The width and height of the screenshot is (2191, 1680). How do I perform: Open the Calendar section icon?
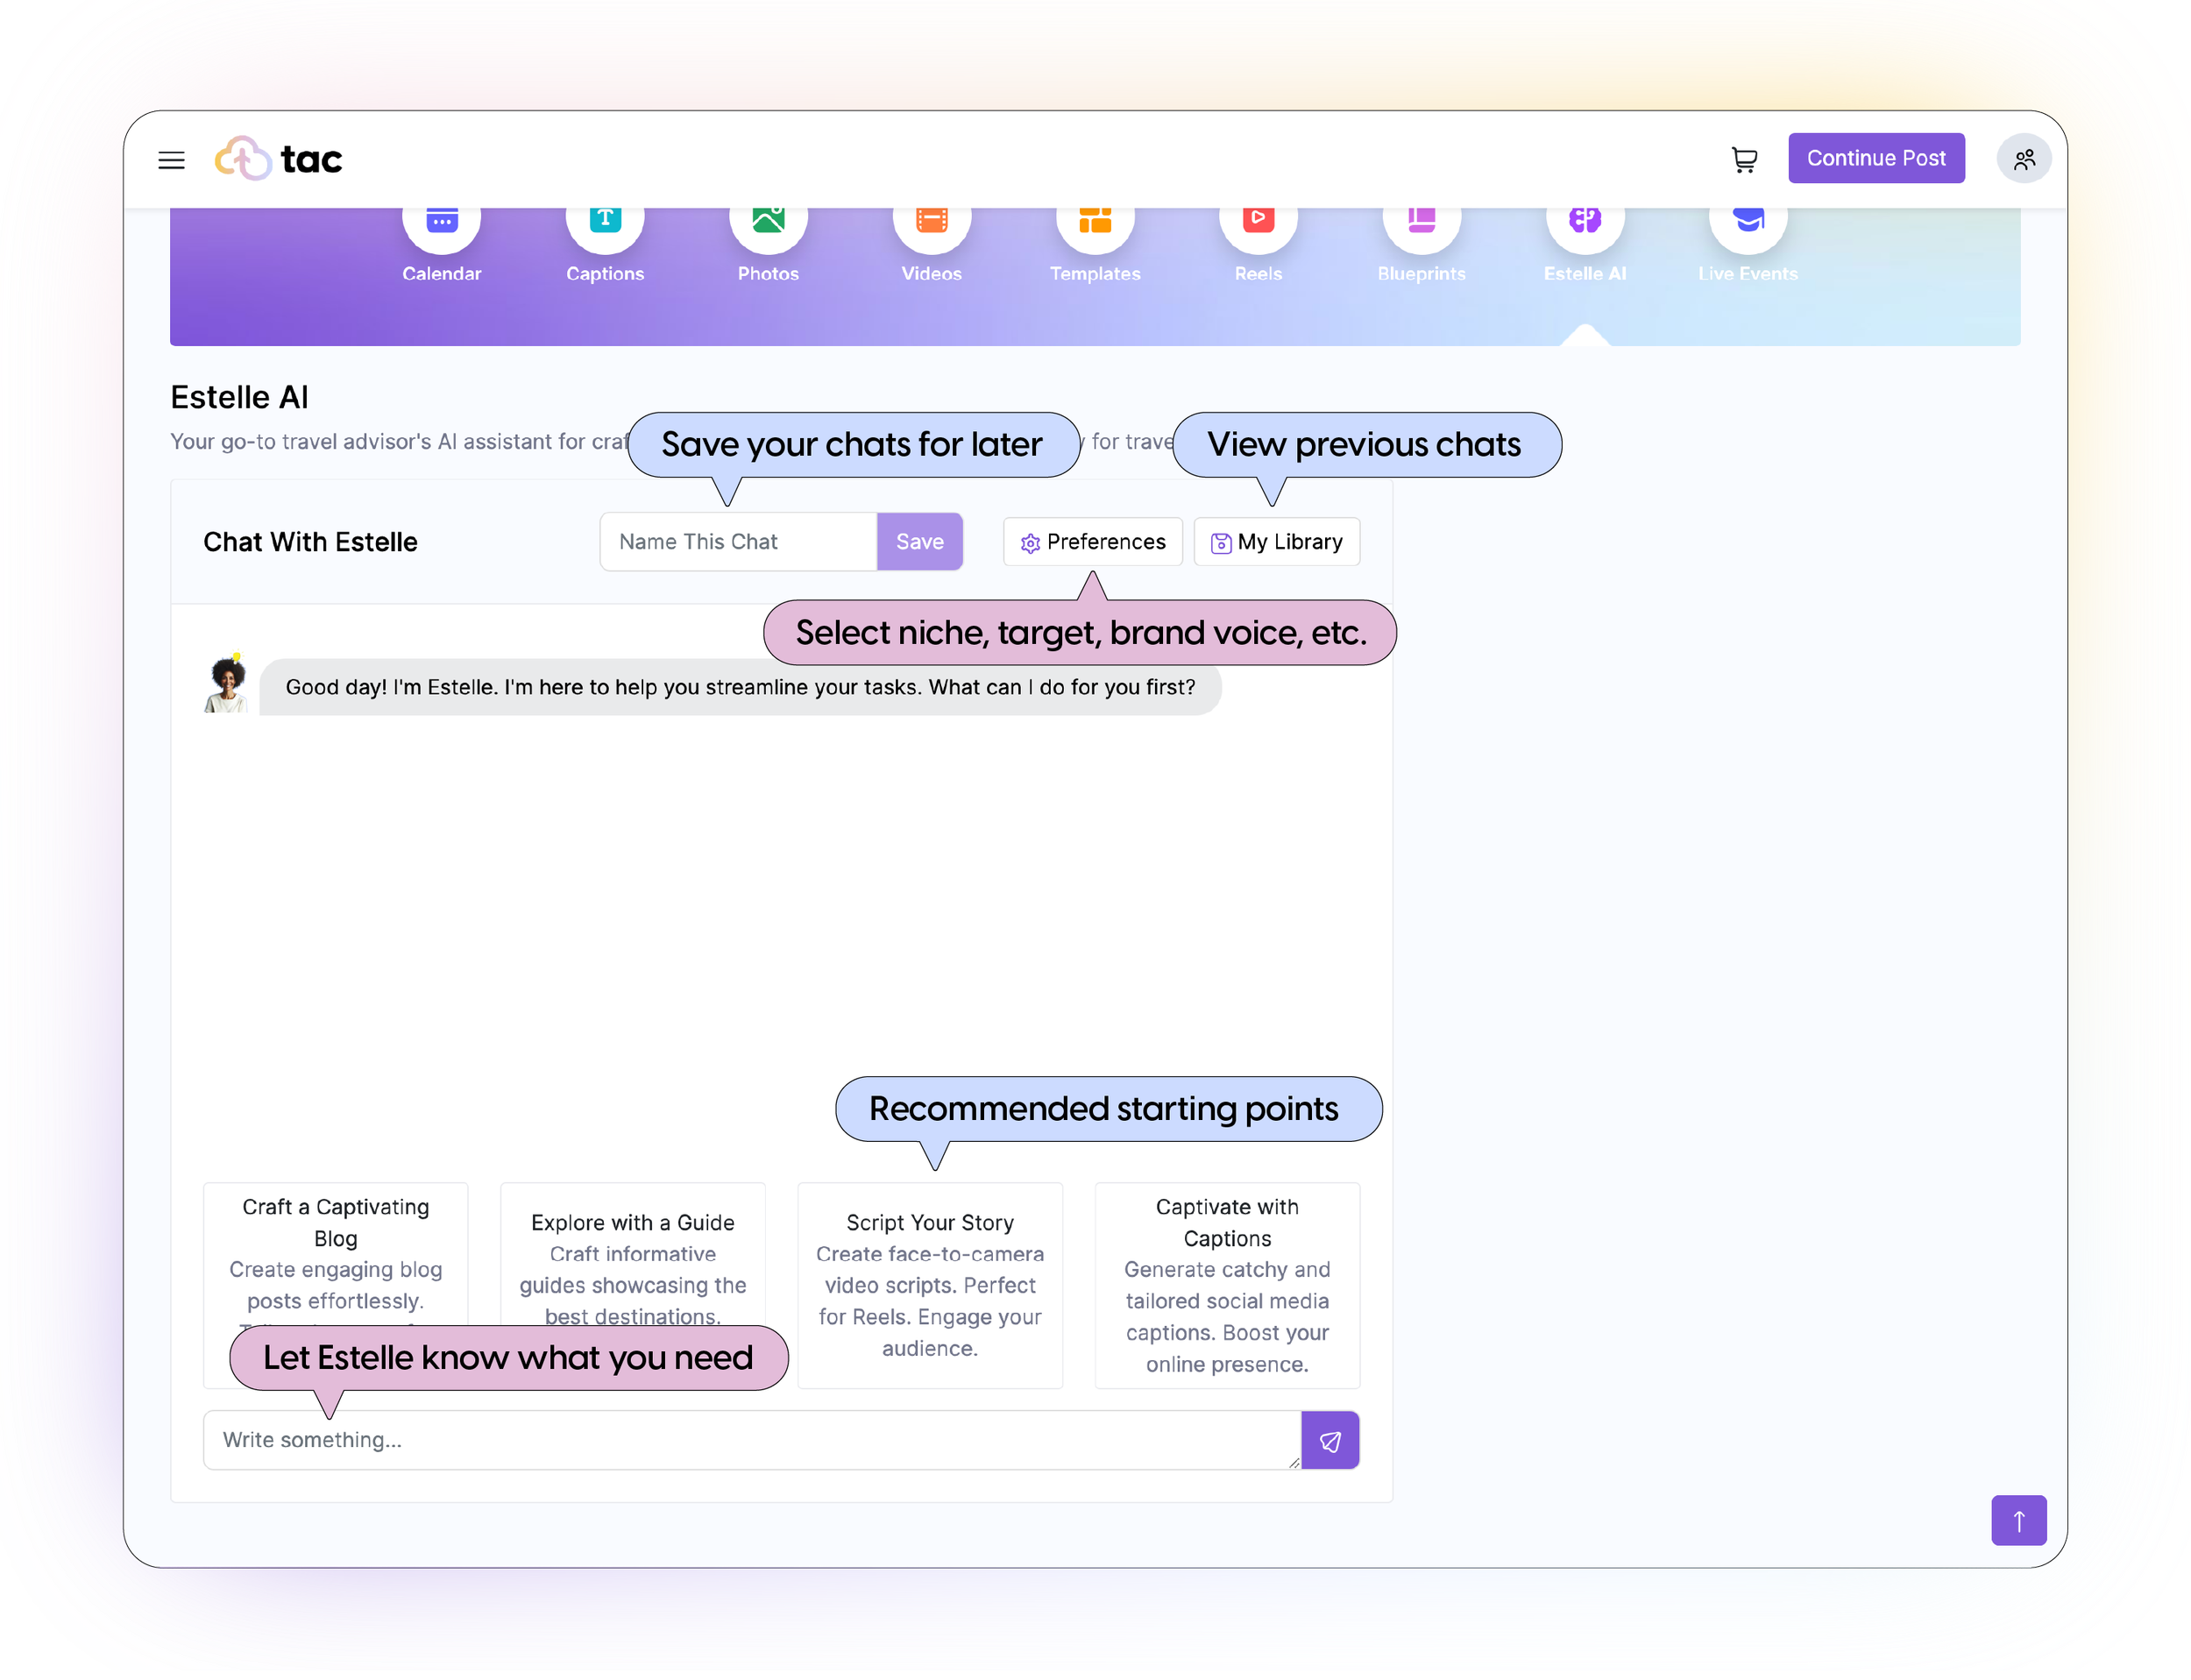441,224
